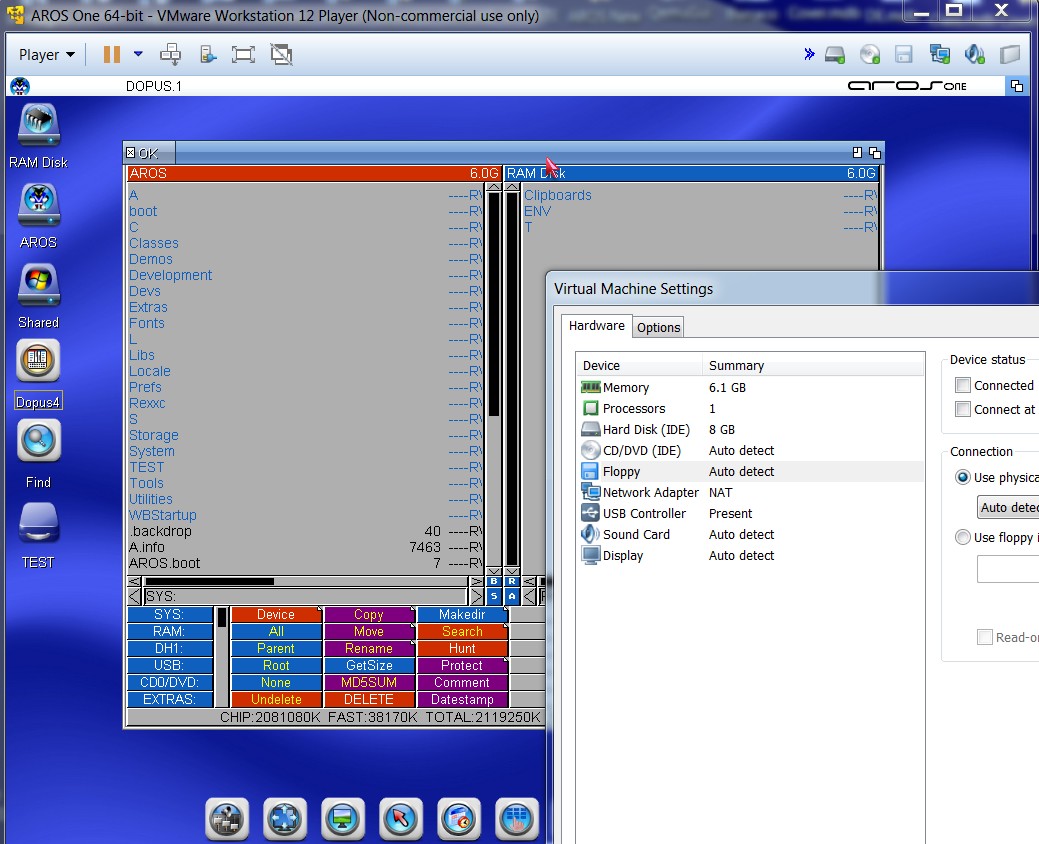This screenshot has height=844, width=1039.
Task: Open the Auto detect drive dropdown
Action: tap(1008, 507)
